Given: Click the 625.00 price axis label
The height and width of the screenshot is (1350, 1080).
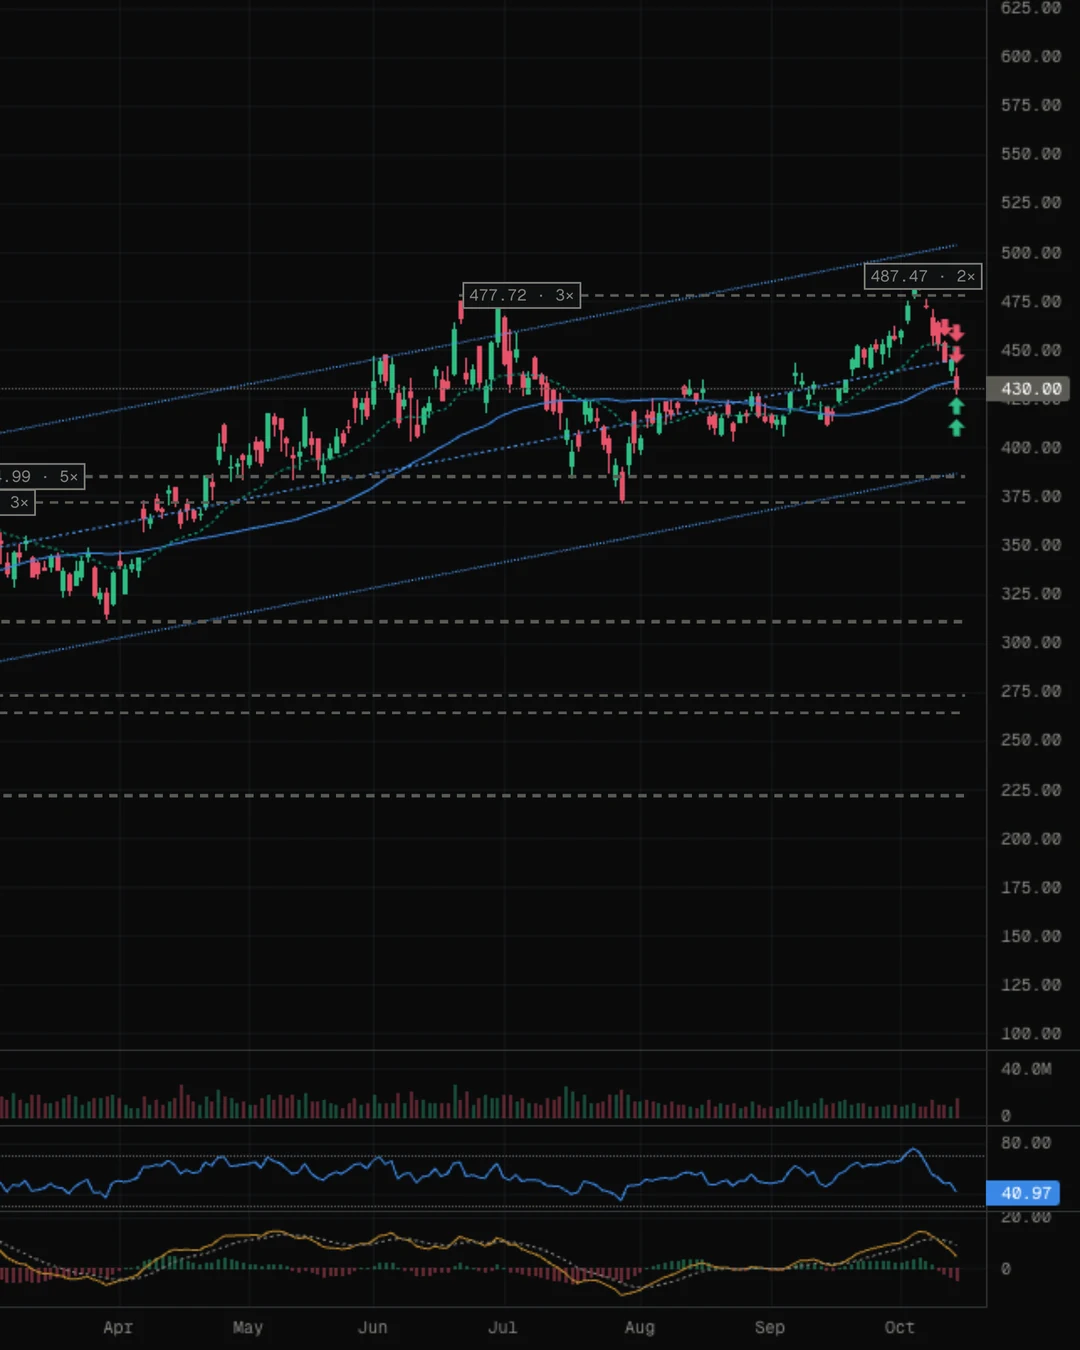Looking at the screenshot, I should [x=1031, y=8].
